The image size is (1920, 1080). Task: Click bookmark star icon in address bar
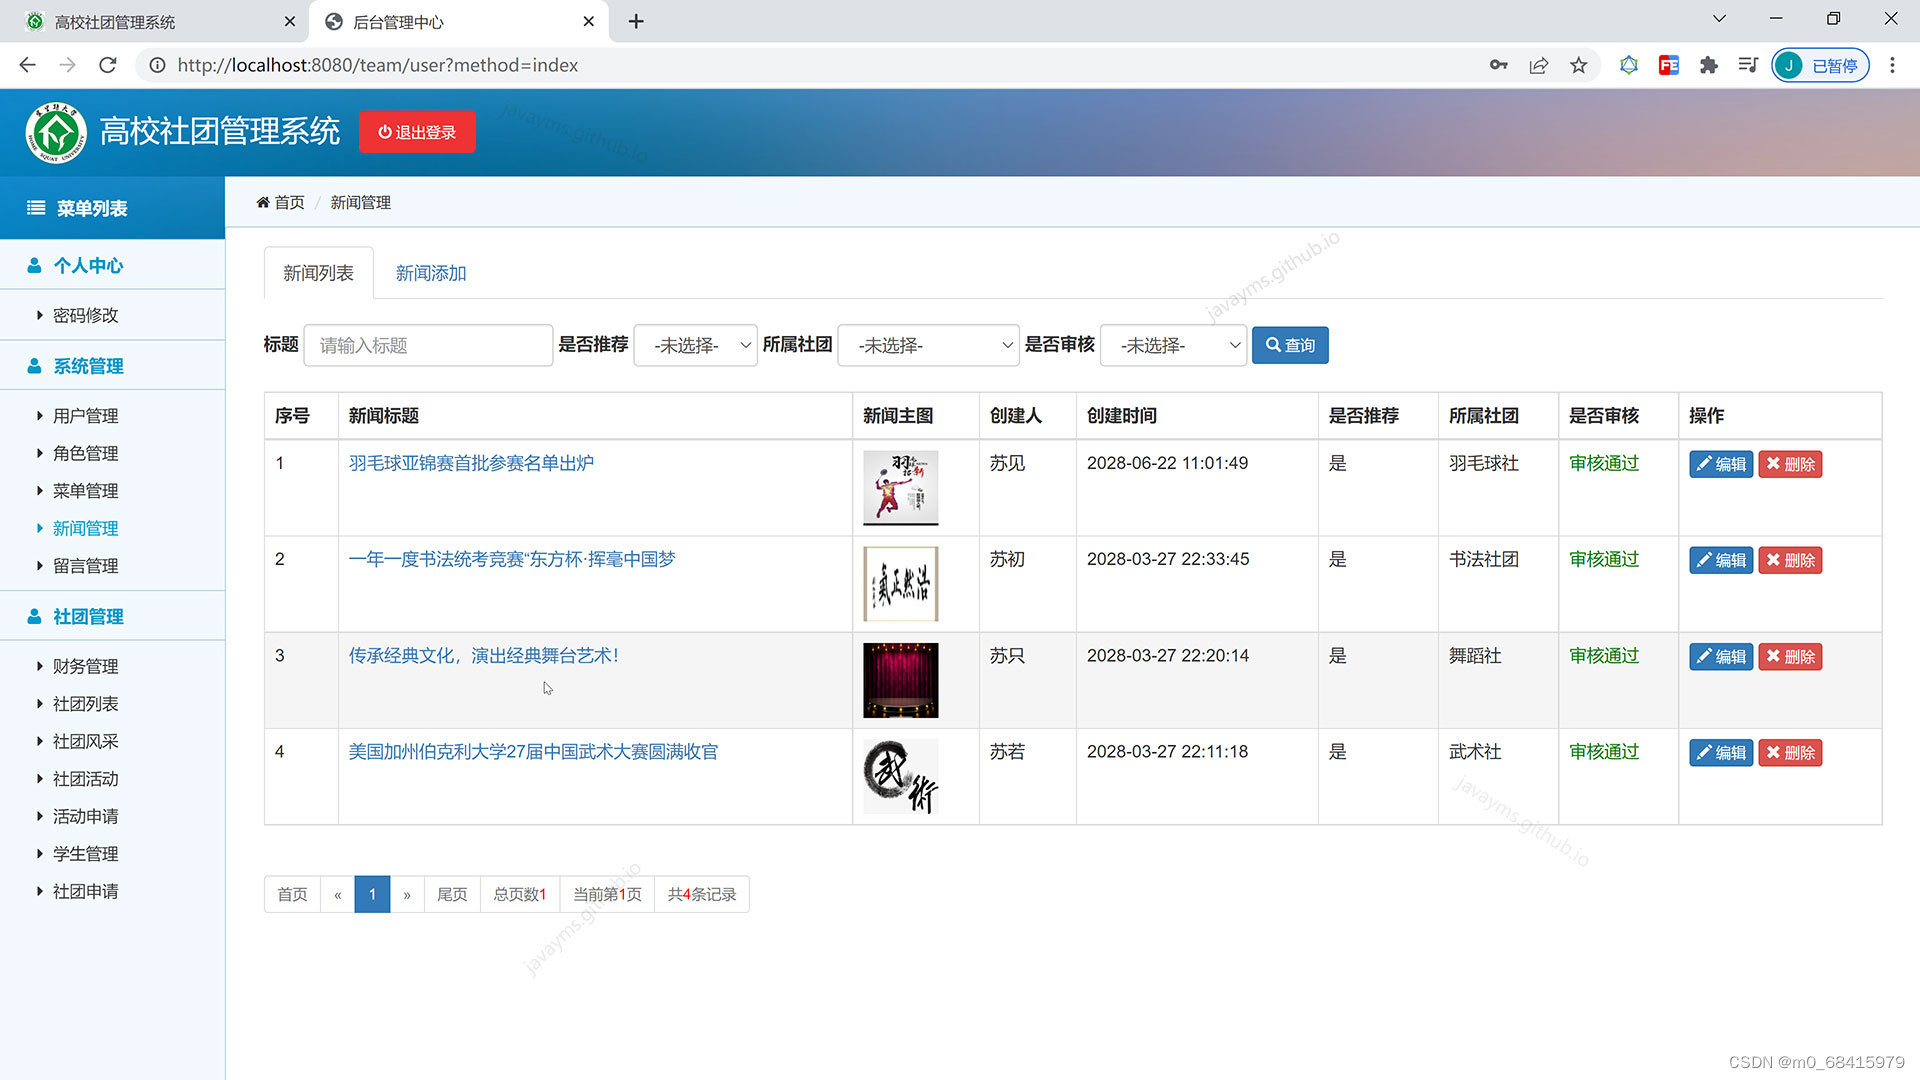pos(1578,65)
